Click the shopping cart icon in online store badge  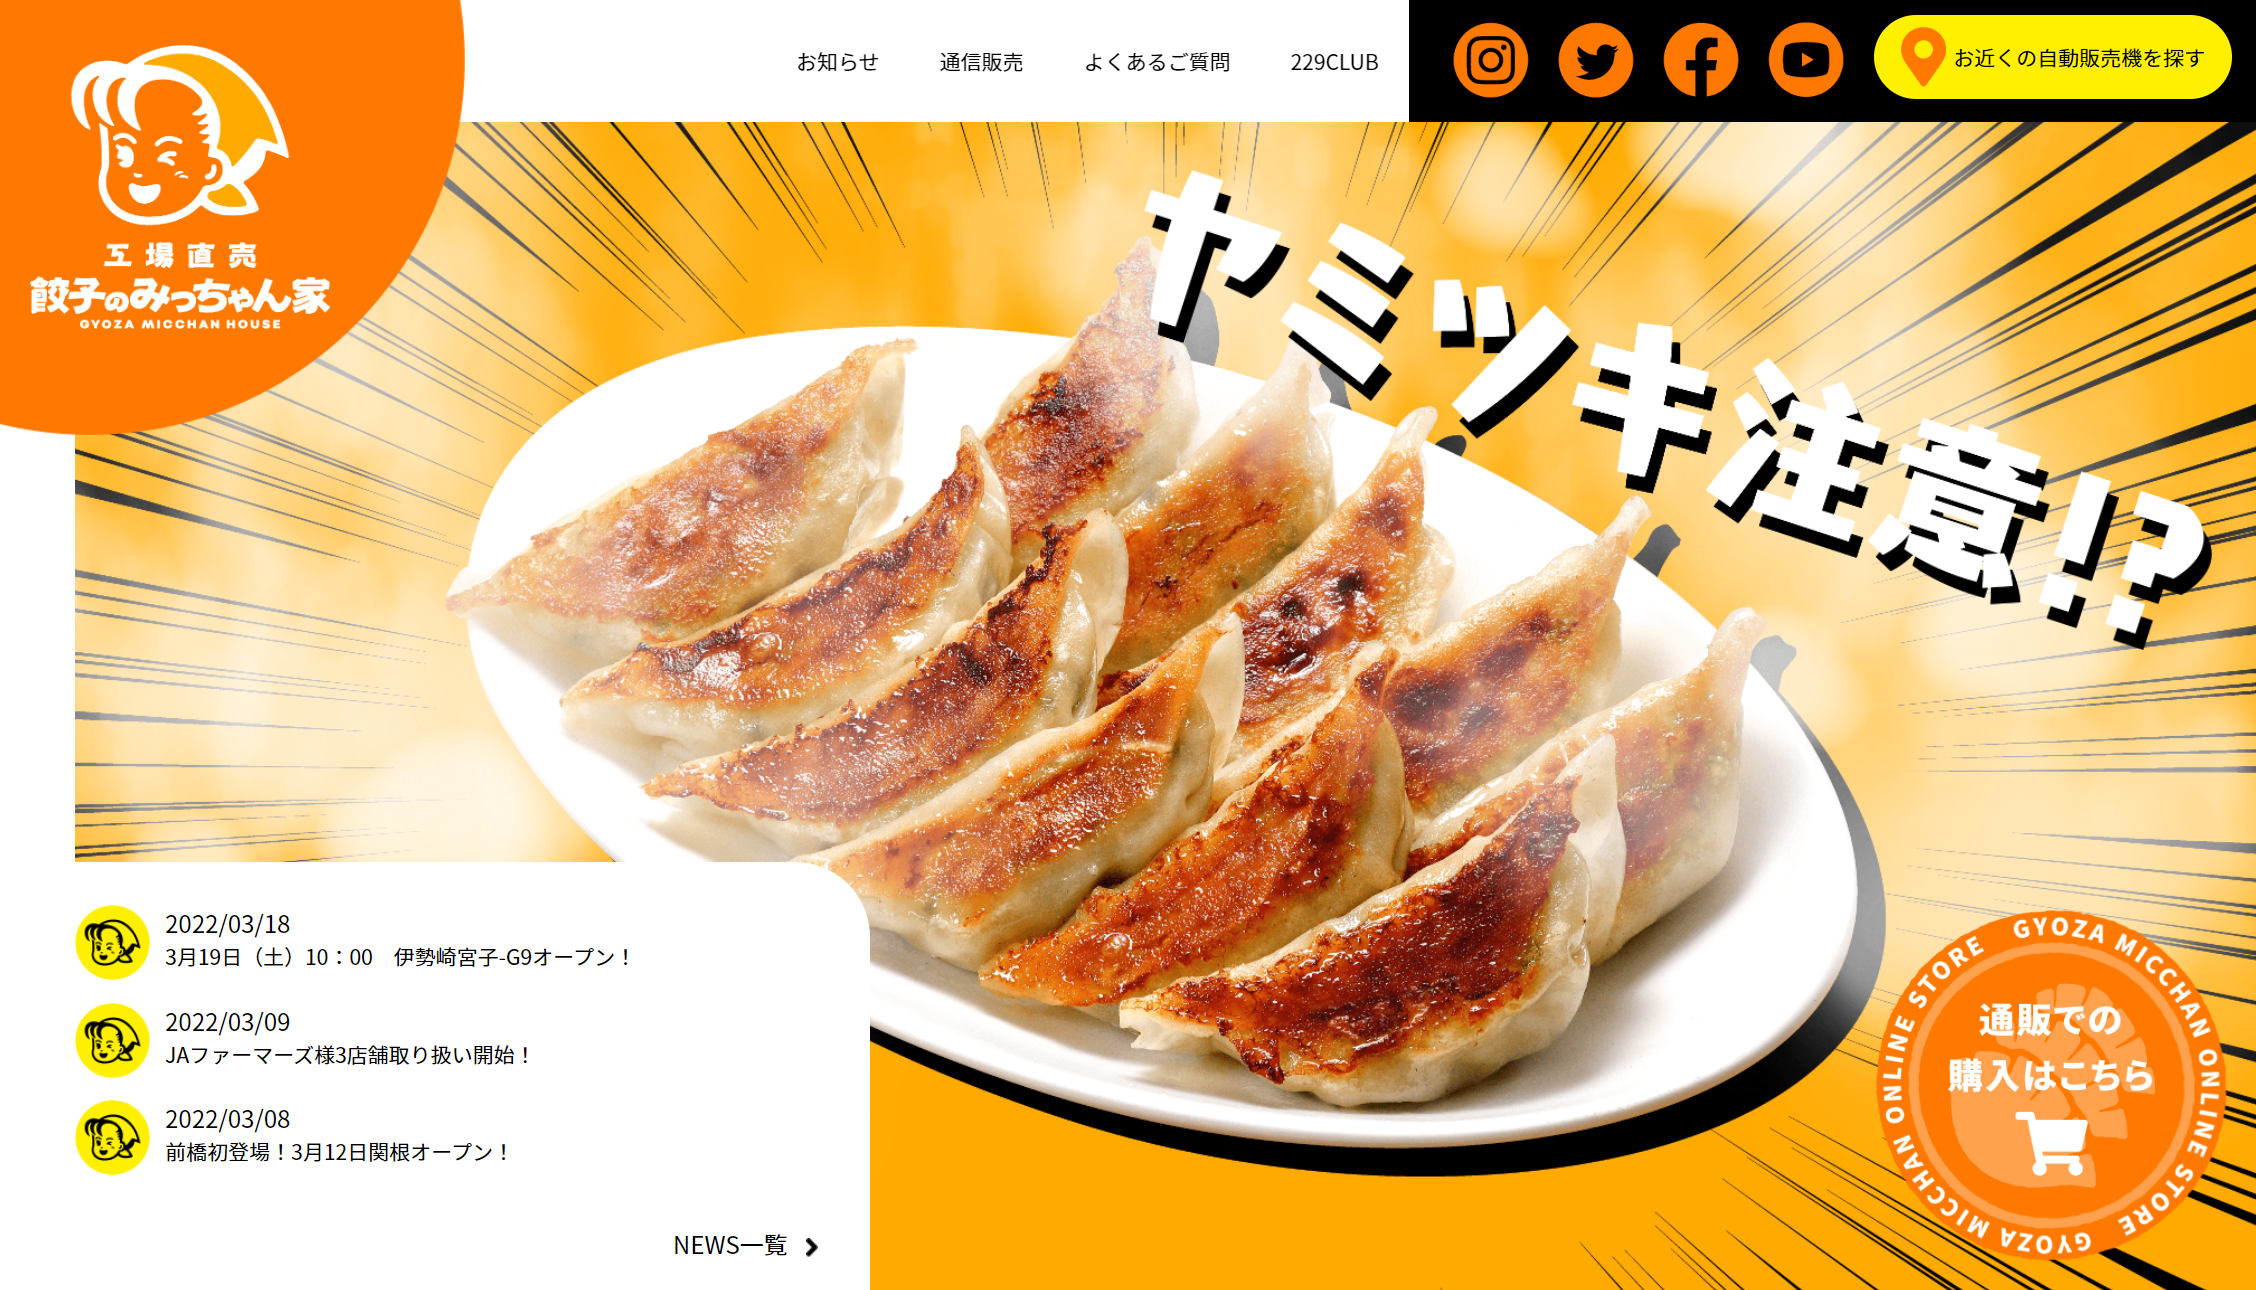(x=2052, y=1142)
